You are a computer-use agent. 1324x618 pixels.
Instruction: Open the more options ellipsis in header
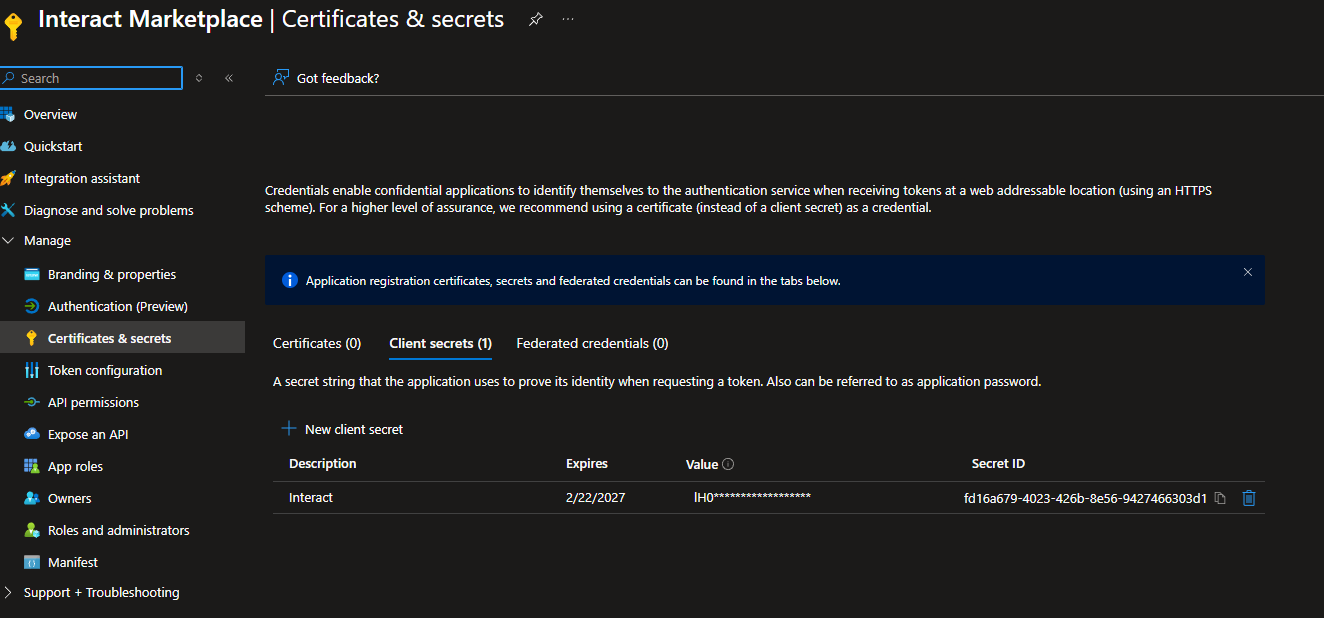tap(568, 19)
